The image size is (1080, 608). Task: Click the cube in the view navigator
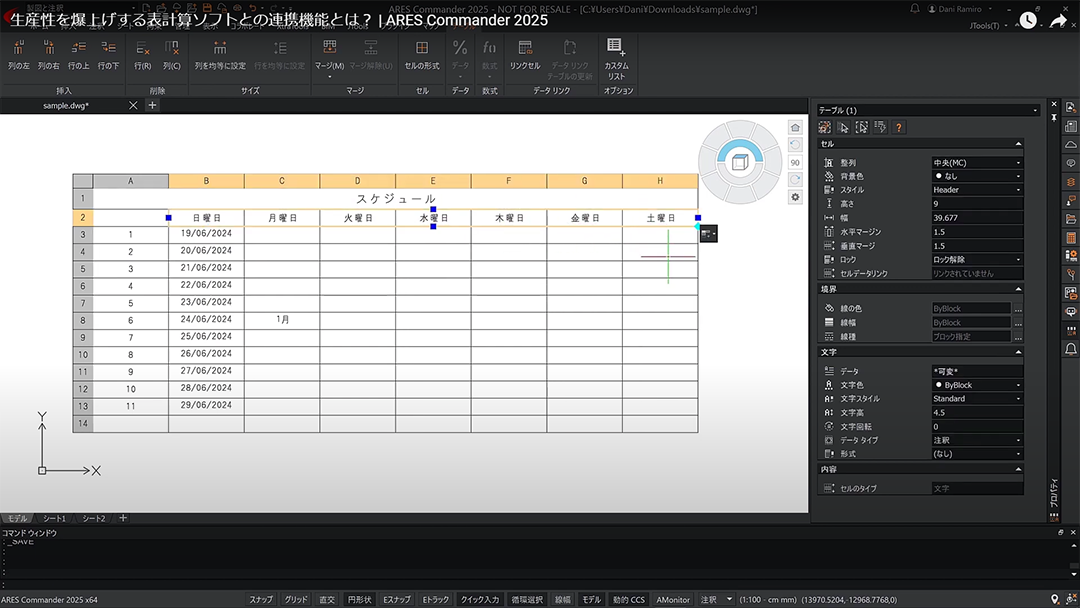pyautogui.click(x=740, y=163)
